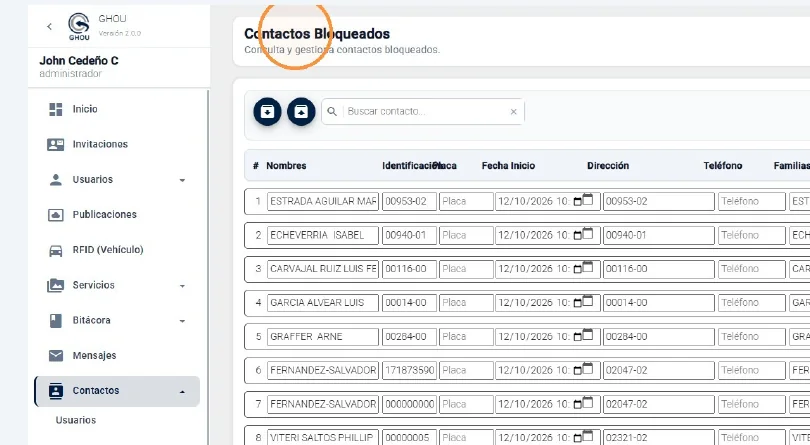The image size is (810, 445).
Task: Click the Invitaciones card icon
Action: [55, 144]
